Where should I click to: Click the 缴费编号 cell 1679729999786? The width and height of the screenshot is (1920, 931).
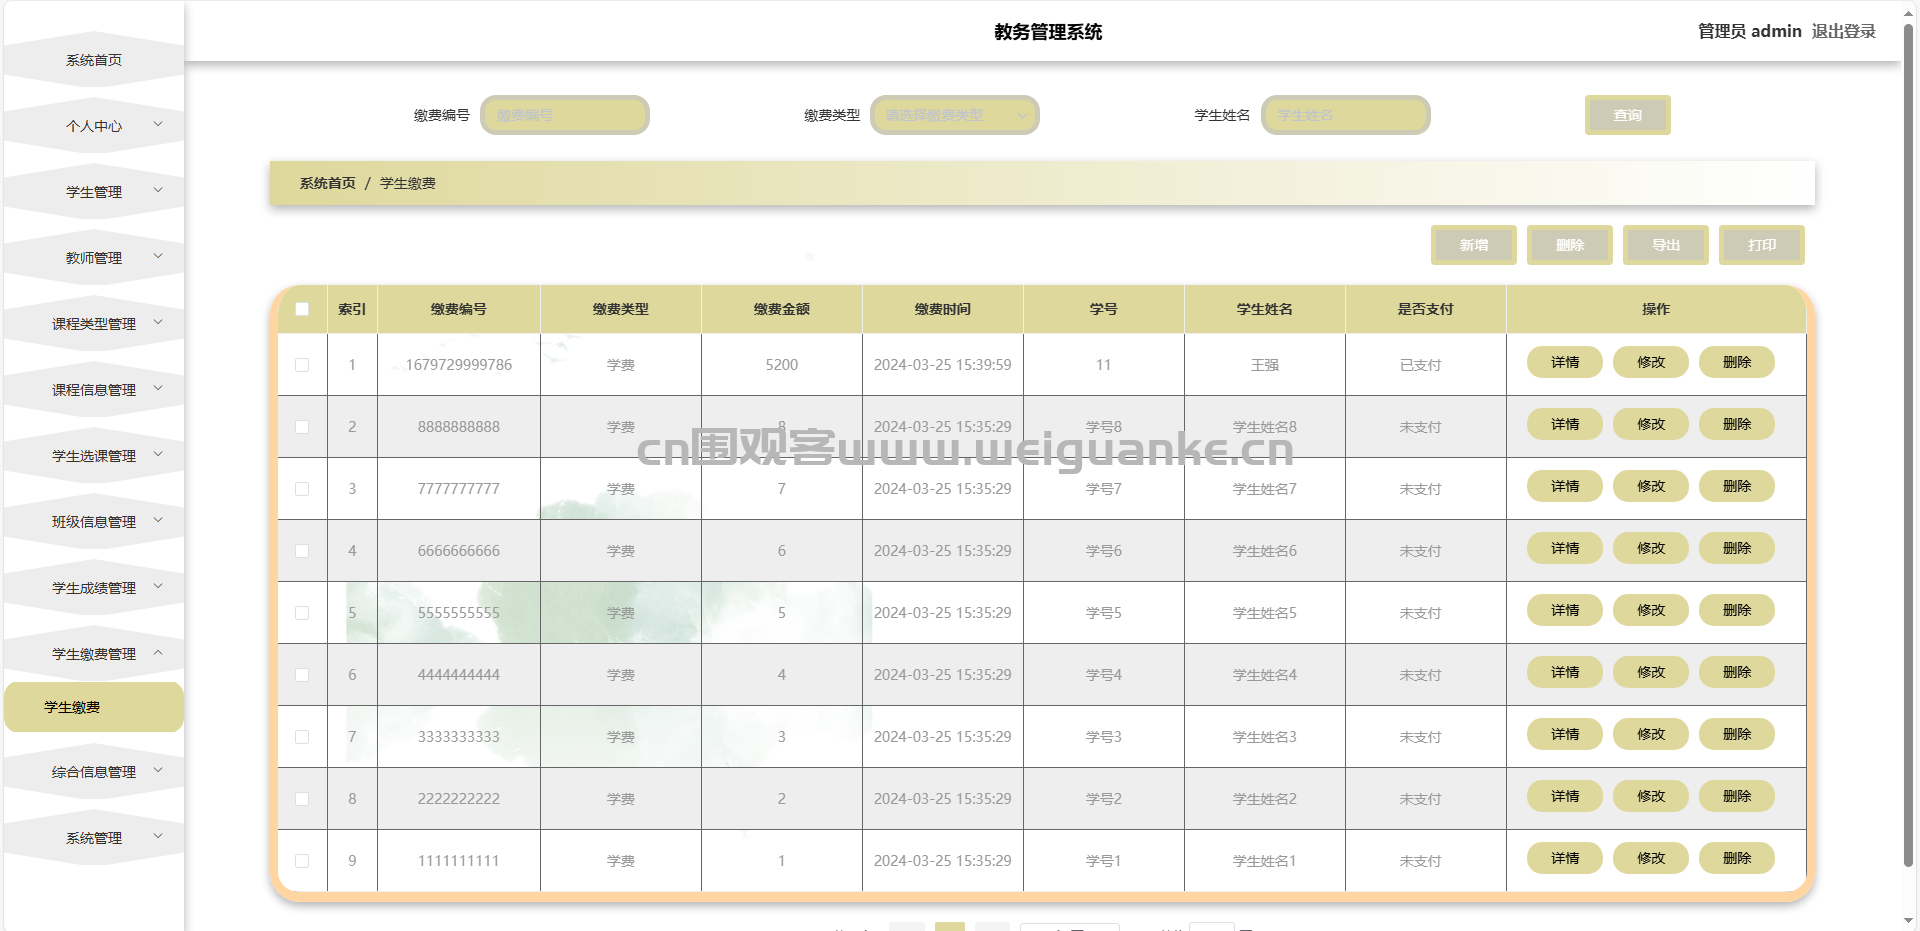pos(459,365)
